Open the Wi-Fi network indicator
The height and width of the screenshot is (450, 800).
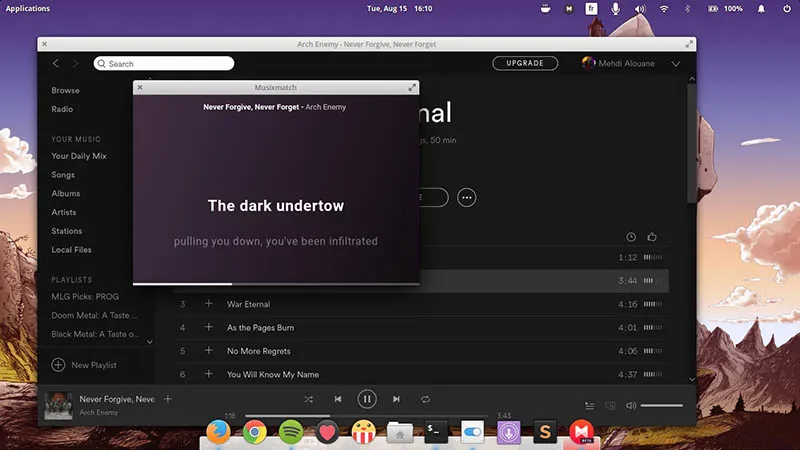664,9
